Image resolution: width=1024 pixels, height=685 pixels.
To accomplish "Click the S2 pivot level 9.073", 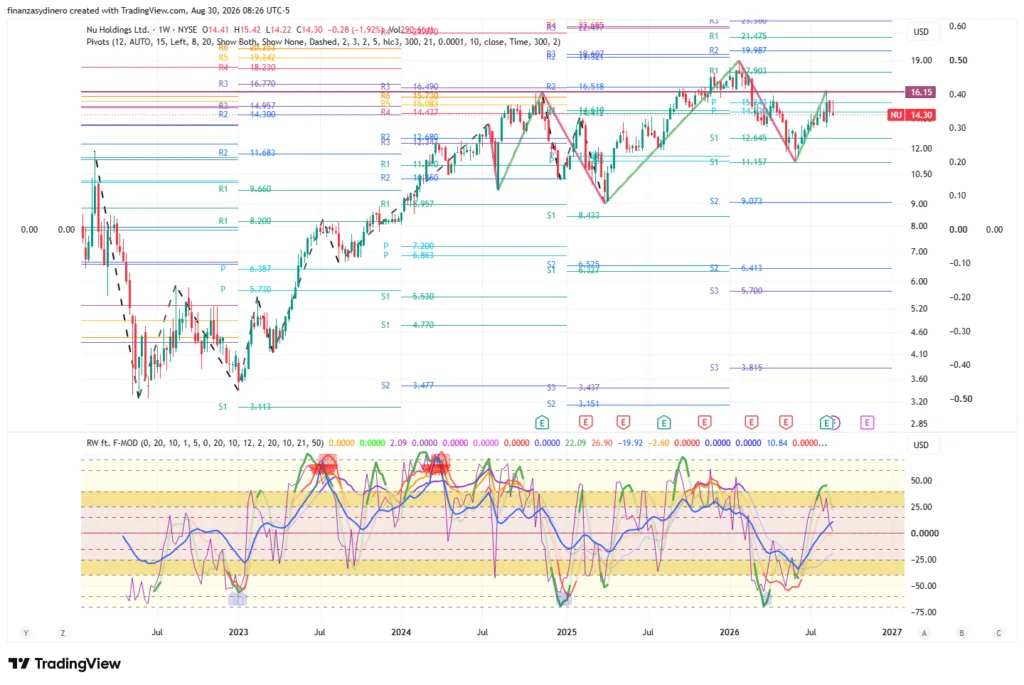I will 752,201.
